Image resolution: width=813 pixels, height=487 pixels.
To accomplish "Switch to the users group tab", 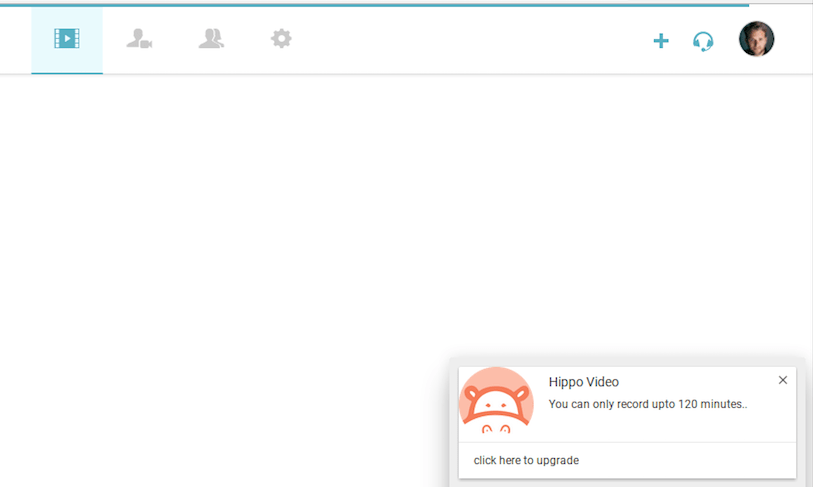I will (x=211, y=39).
